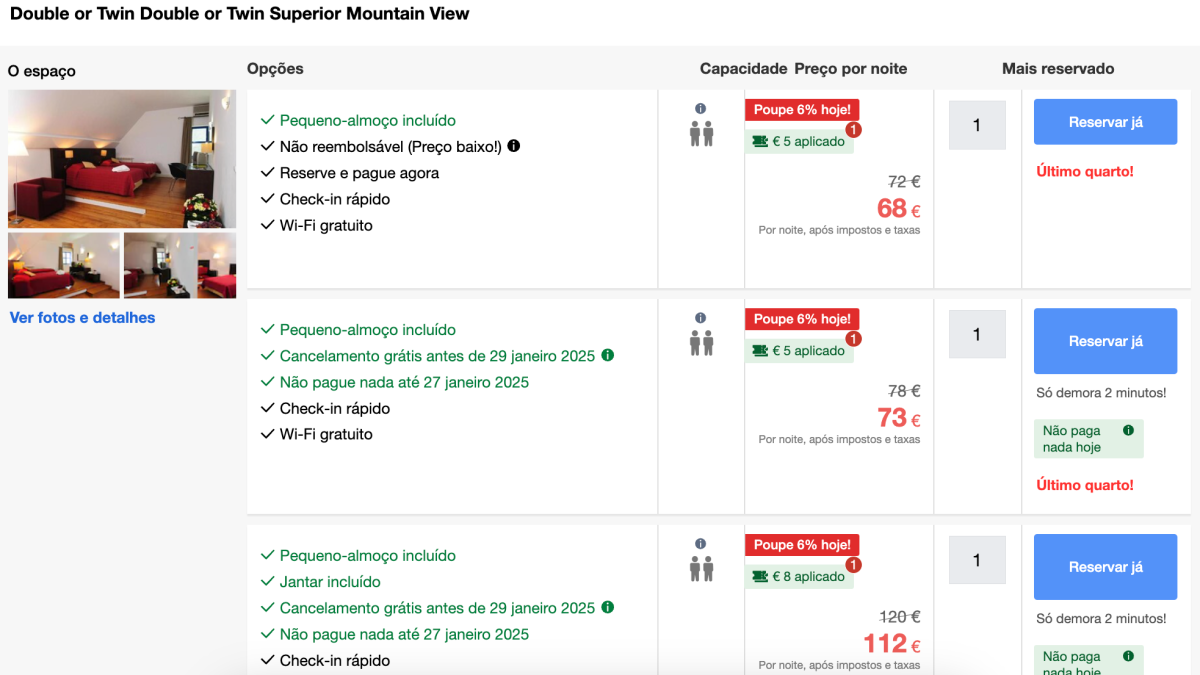1200x675 pixels.
Task: Click green info icon in third row's cancelamento line
Action: point(608,607)
